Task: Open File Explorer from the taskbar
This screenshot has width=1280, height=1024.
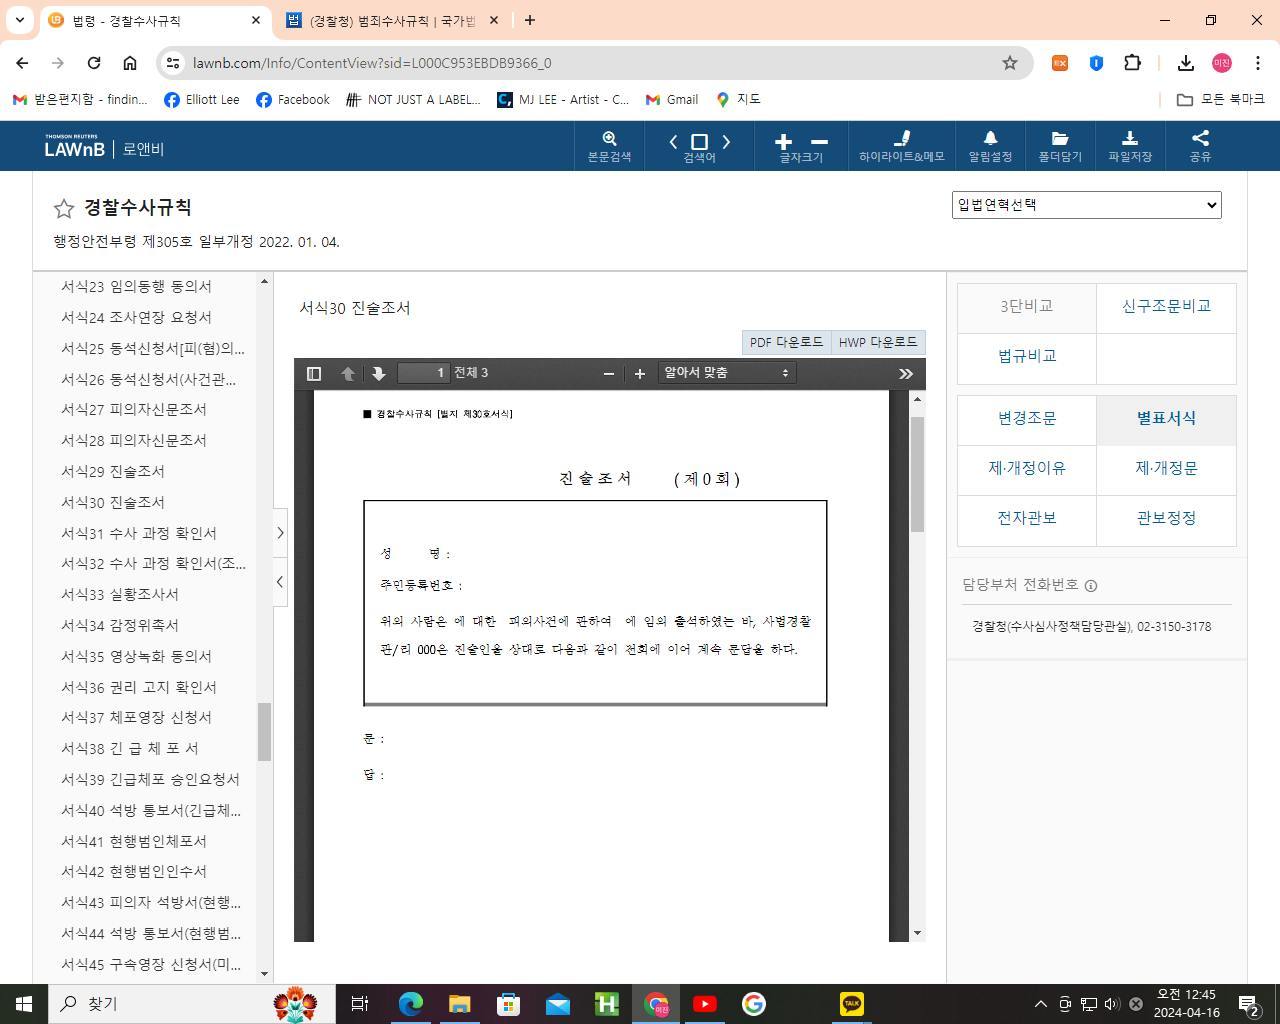Action: 459,1003
